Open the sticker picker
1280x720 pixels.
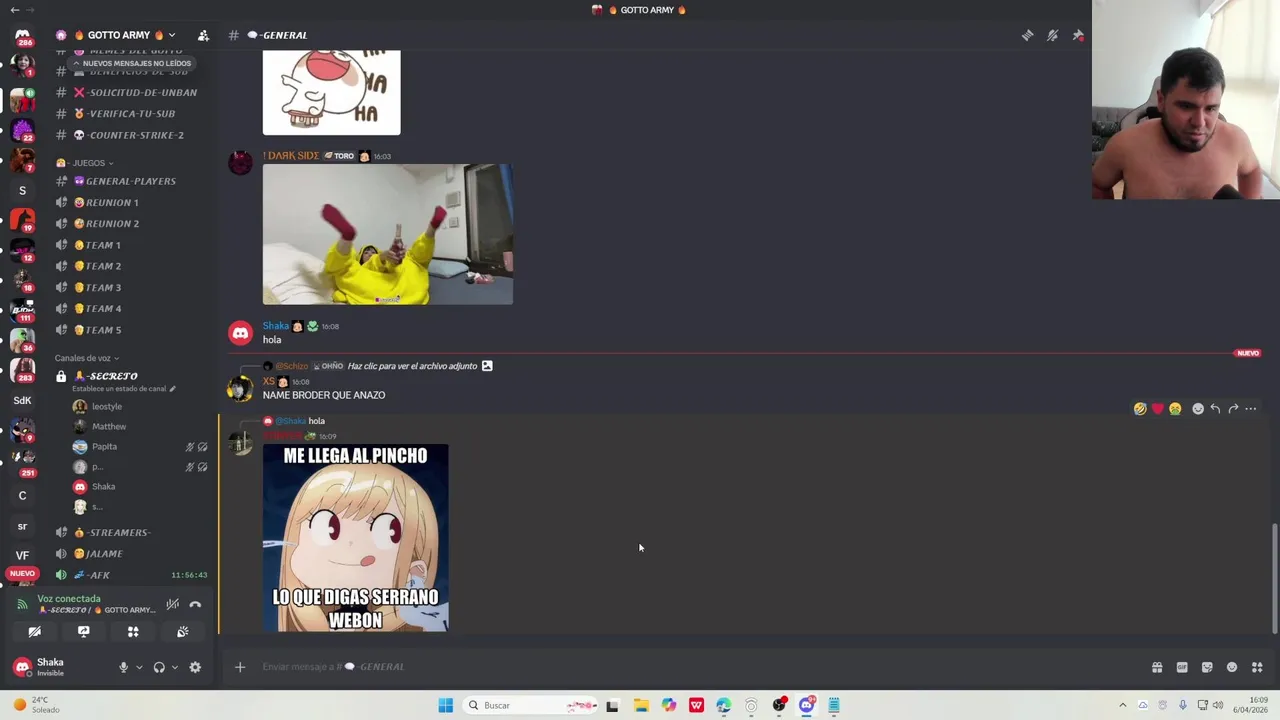coord(1207,667)
